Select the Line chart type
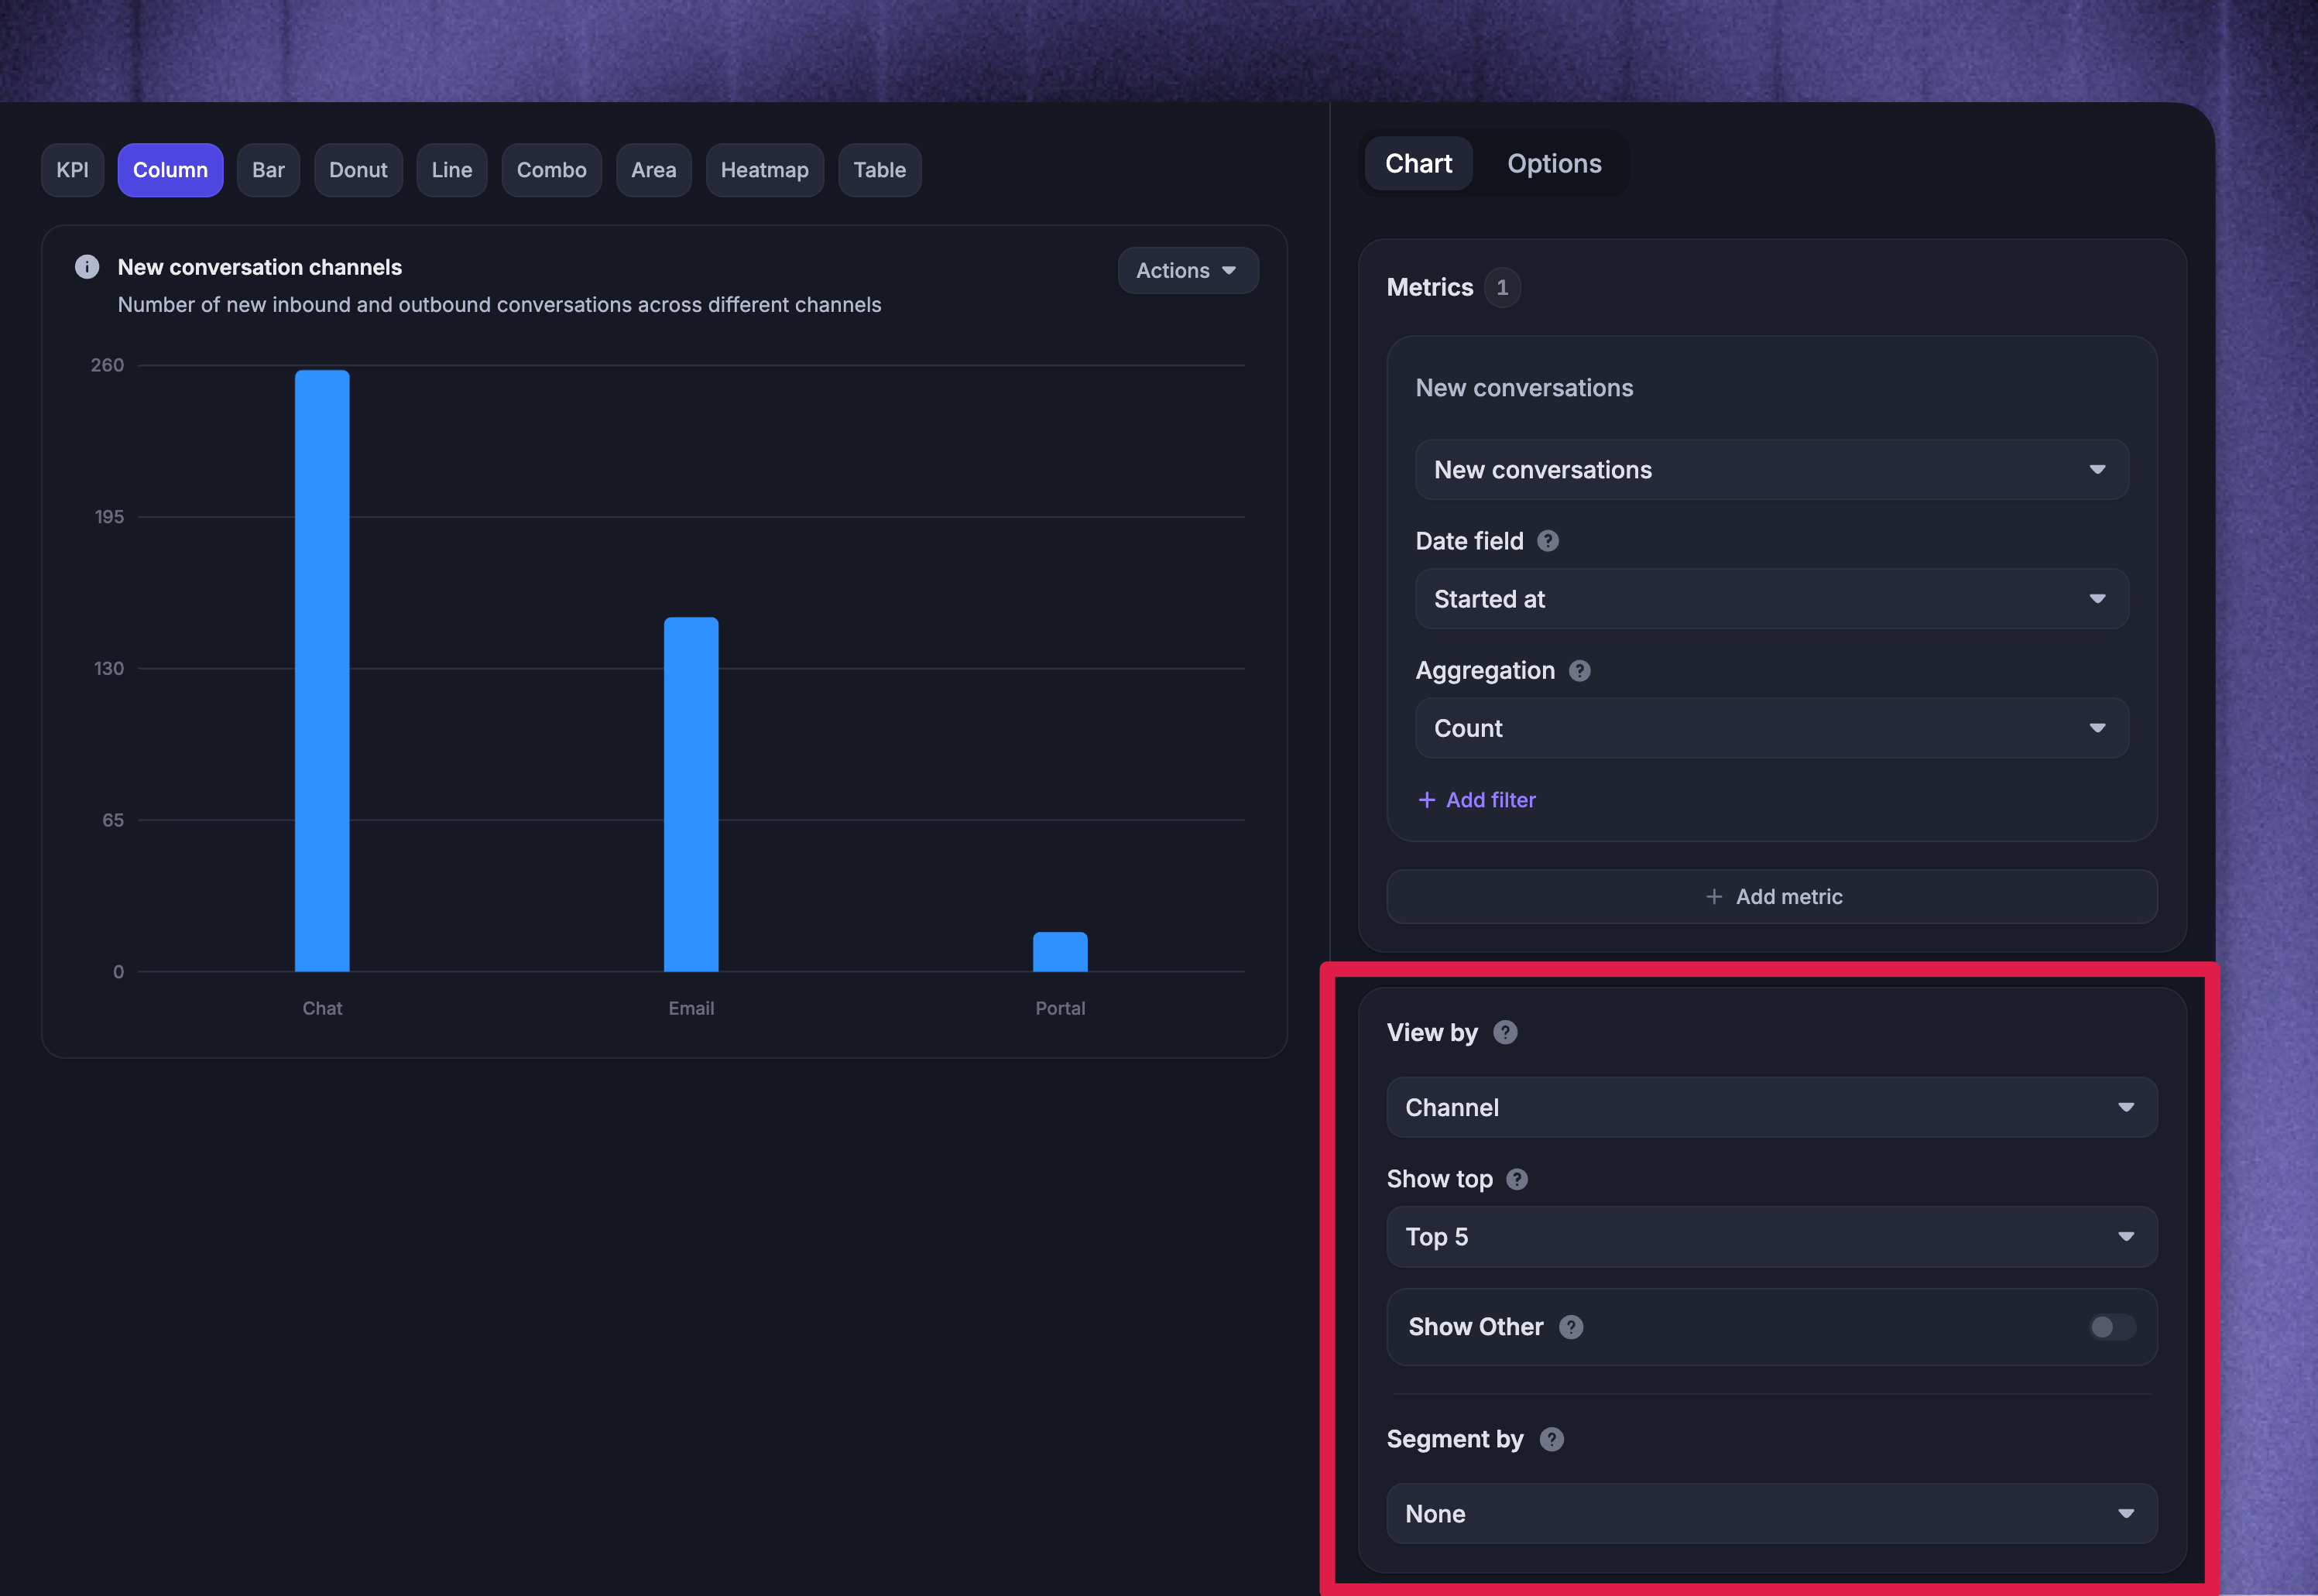The height and width of the screenshot is (1596, 2318). pyautogui.click(x=452, y=170)
